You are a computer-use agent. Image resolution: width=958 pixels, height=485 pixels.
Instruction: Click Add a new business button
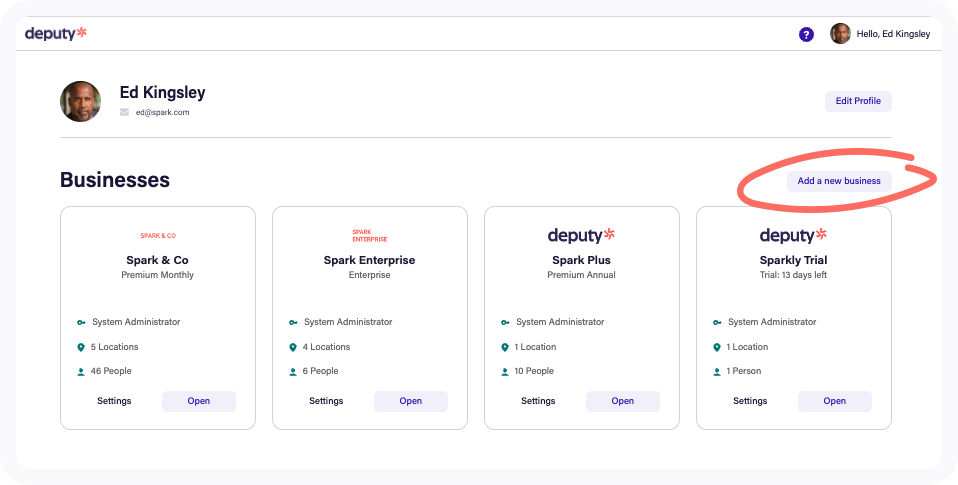(x=839, y=181)
